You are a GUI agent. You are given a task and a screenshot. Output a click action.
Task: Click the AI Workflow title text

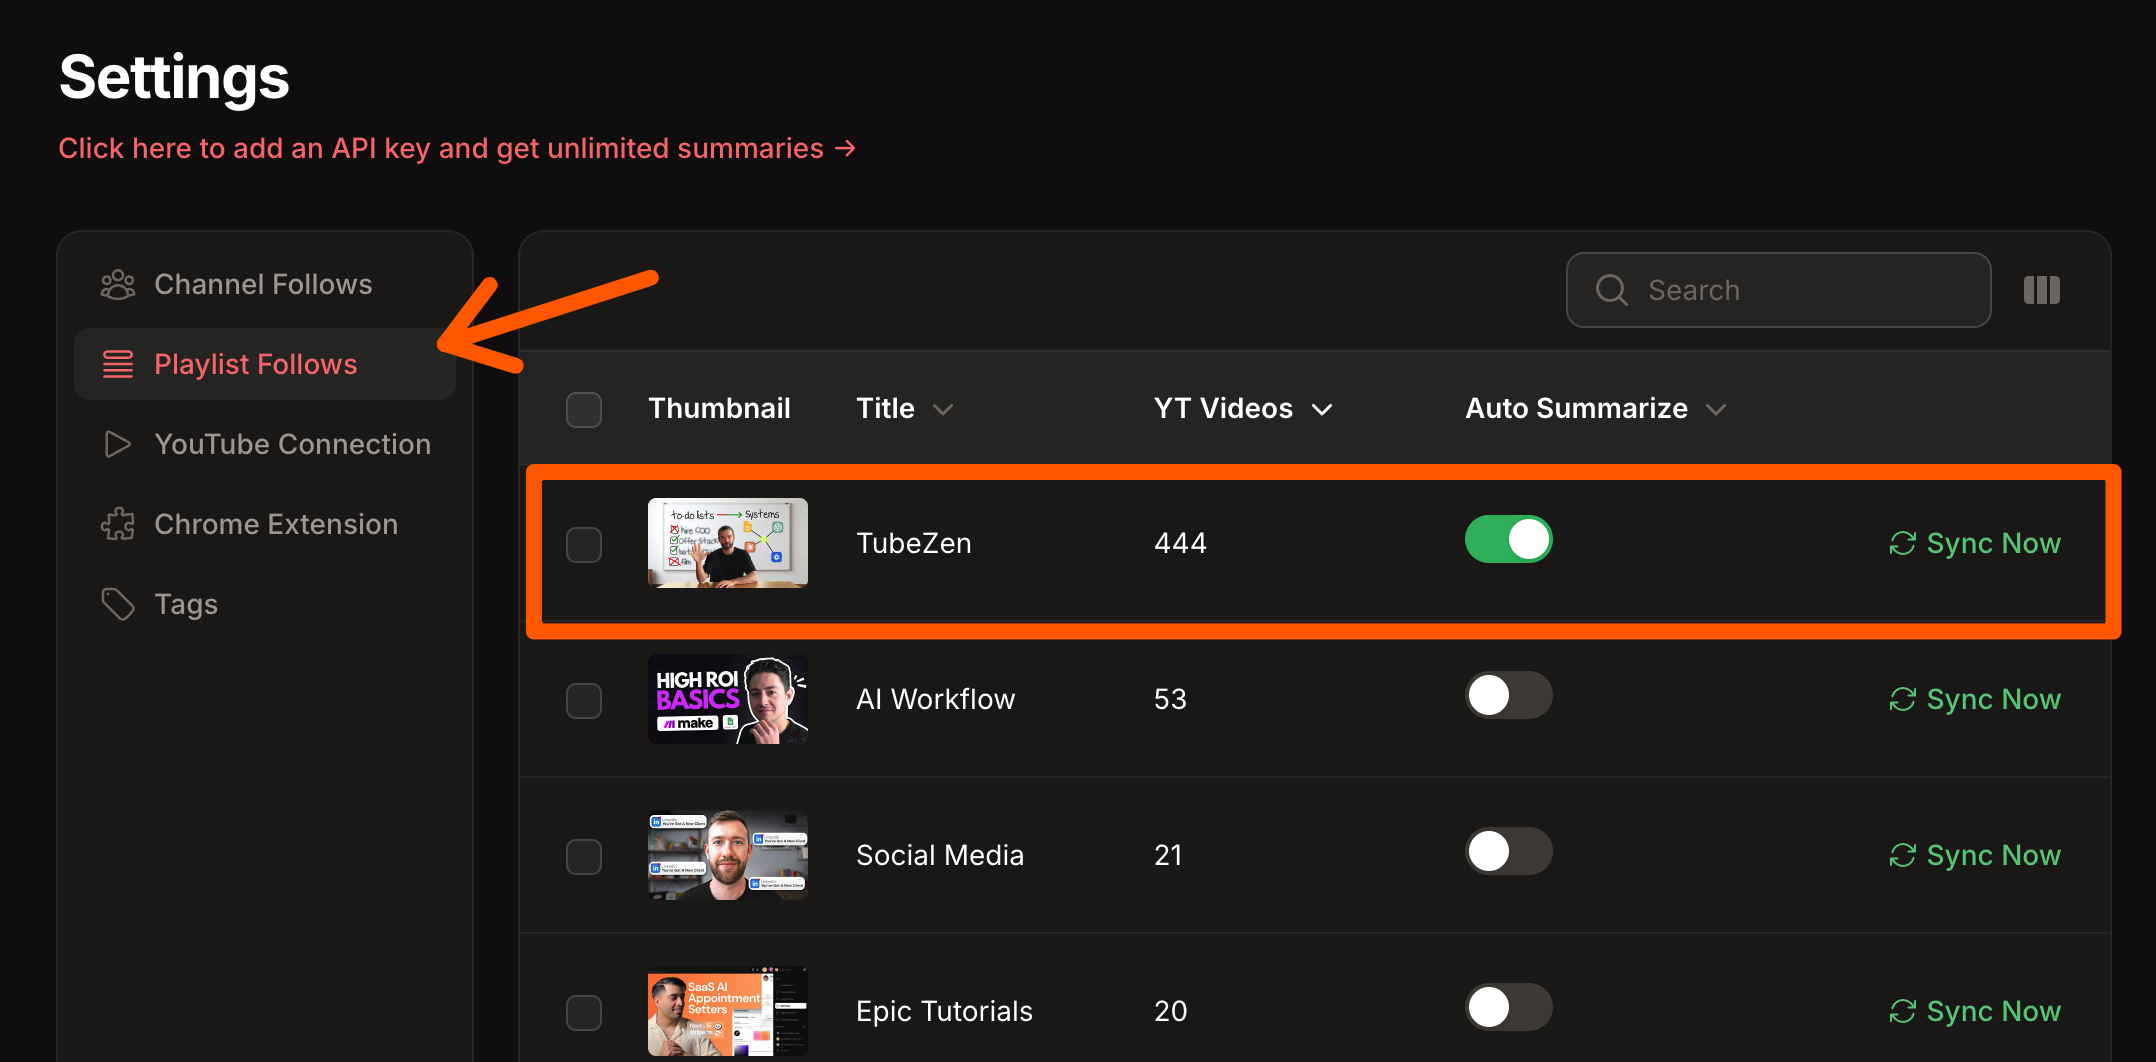point(935,699)
